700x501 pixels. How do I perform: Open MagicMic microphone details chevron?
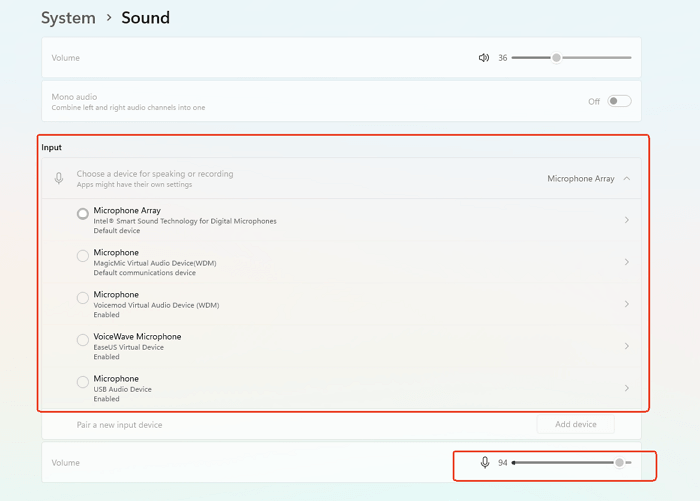626,262
